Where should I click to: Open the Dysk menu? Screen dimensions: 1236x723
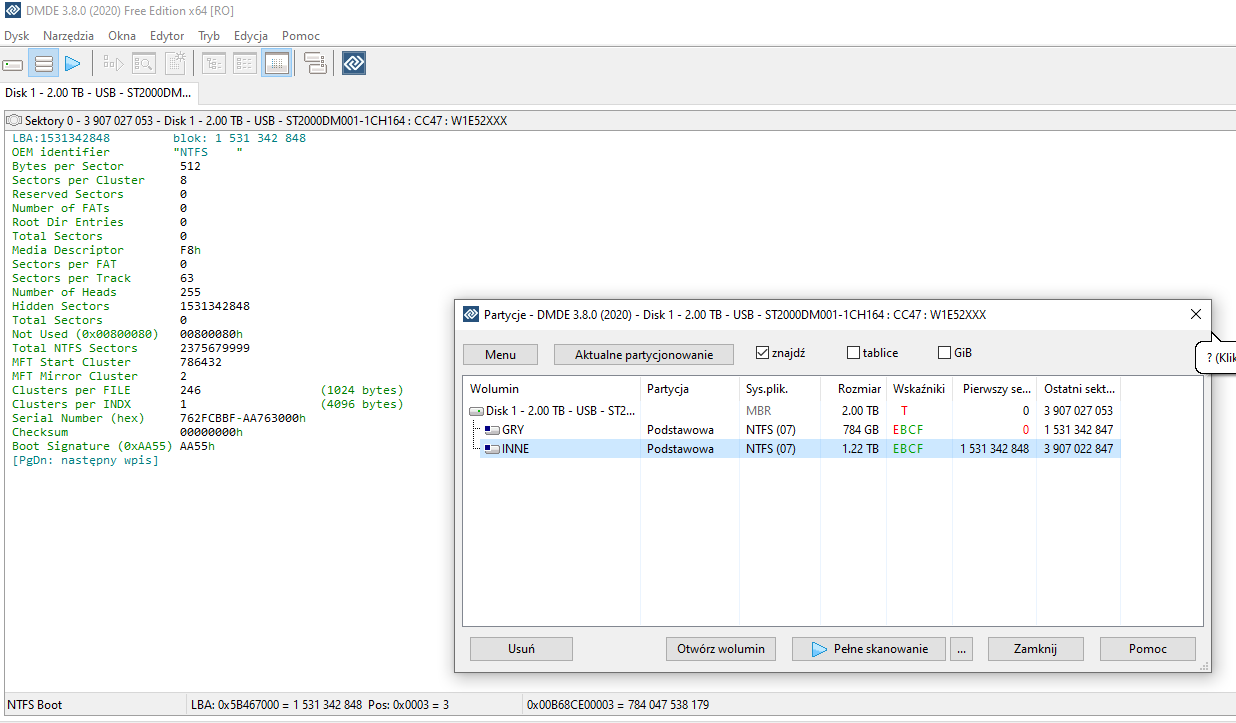pyautogui.click(x=17, y=36)
